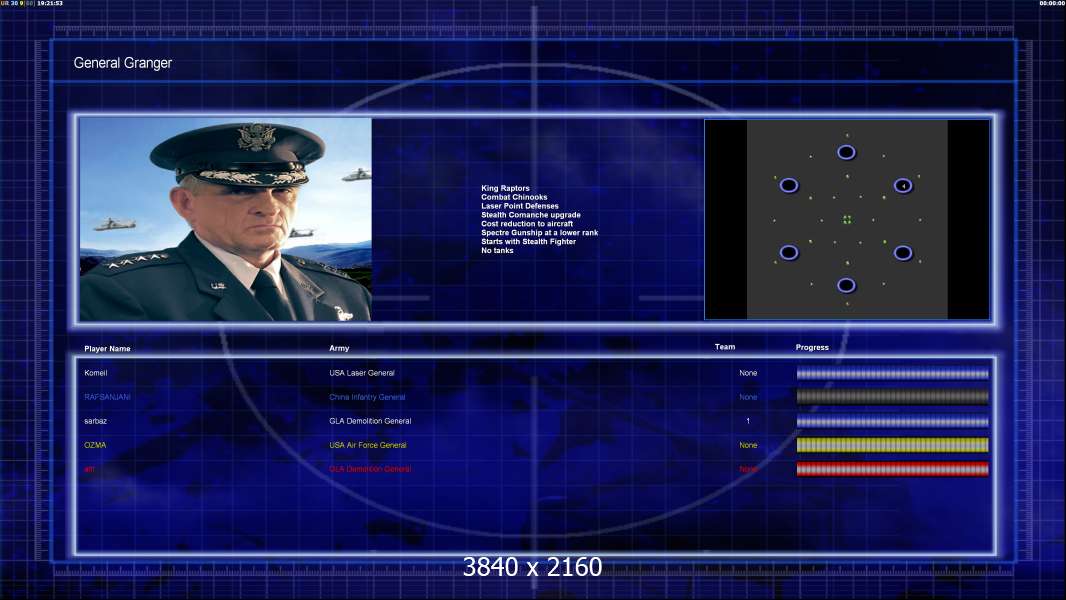This screenshot has width=1066, height=600.
Task: Select player name RAFSANJANI
Action: (107, 397)
